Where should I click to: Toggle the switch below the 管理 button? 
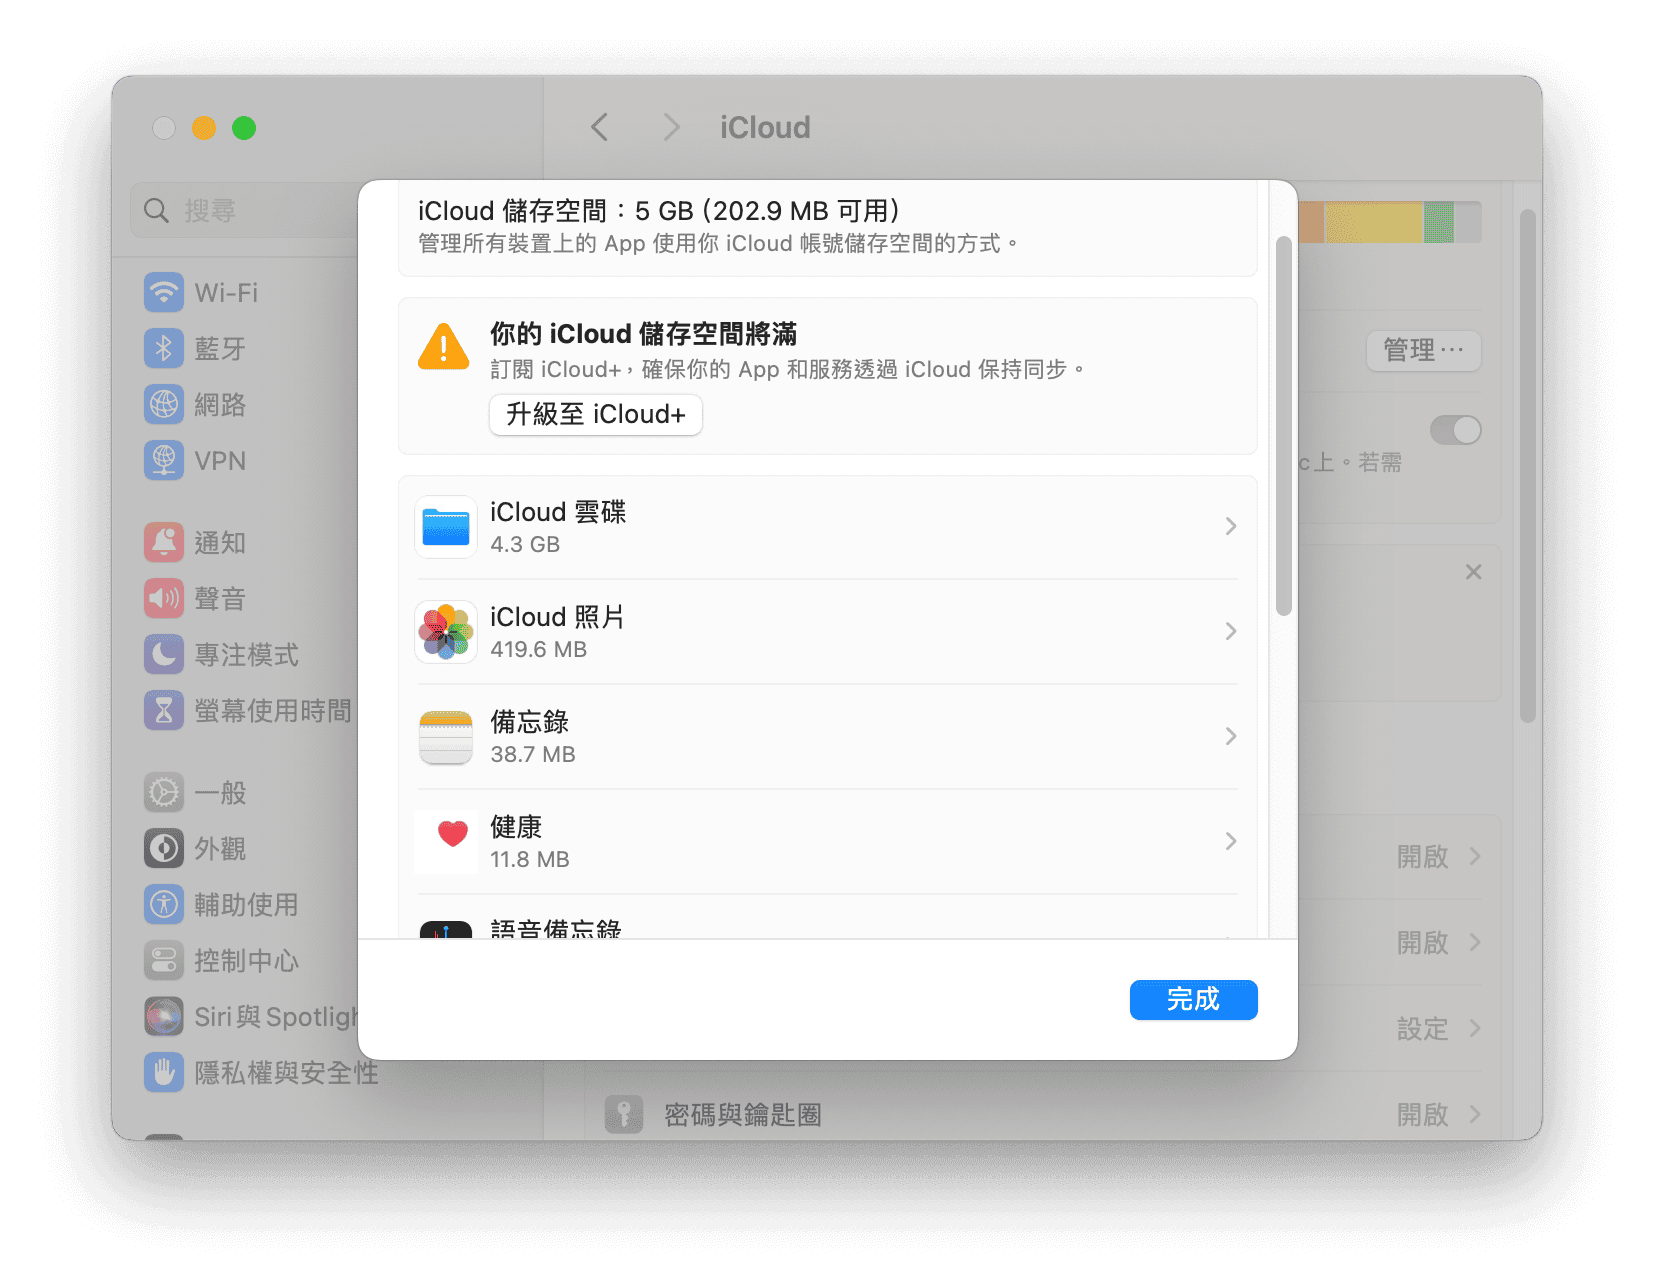click(x=1456, y=430)
